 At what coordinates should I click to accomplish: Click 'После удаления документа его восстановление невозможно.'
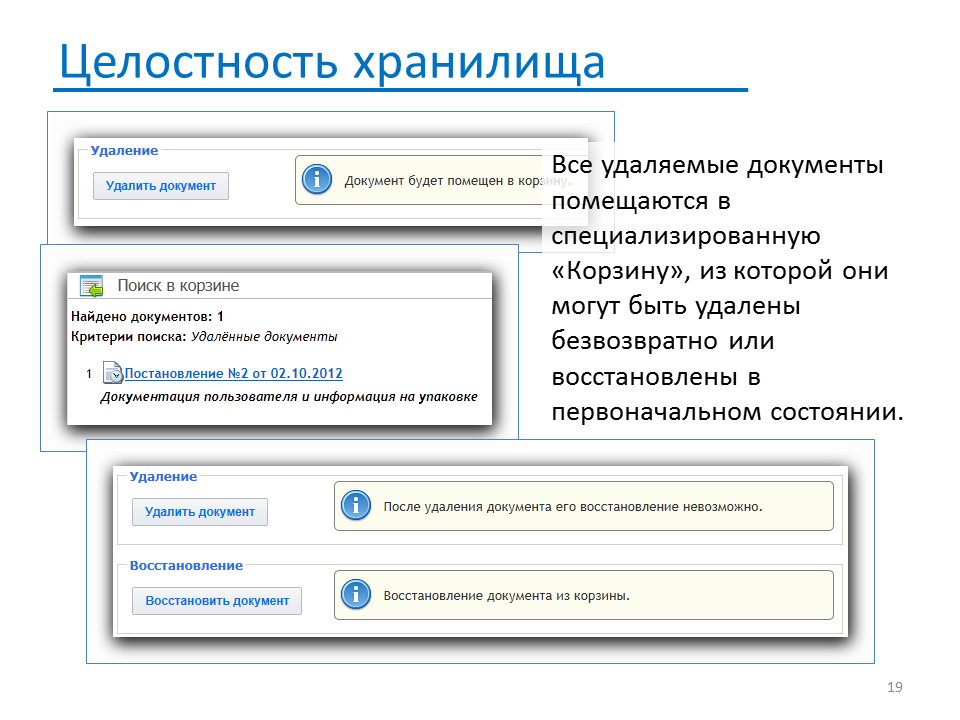pyautogui.click(x=573, y=507)
